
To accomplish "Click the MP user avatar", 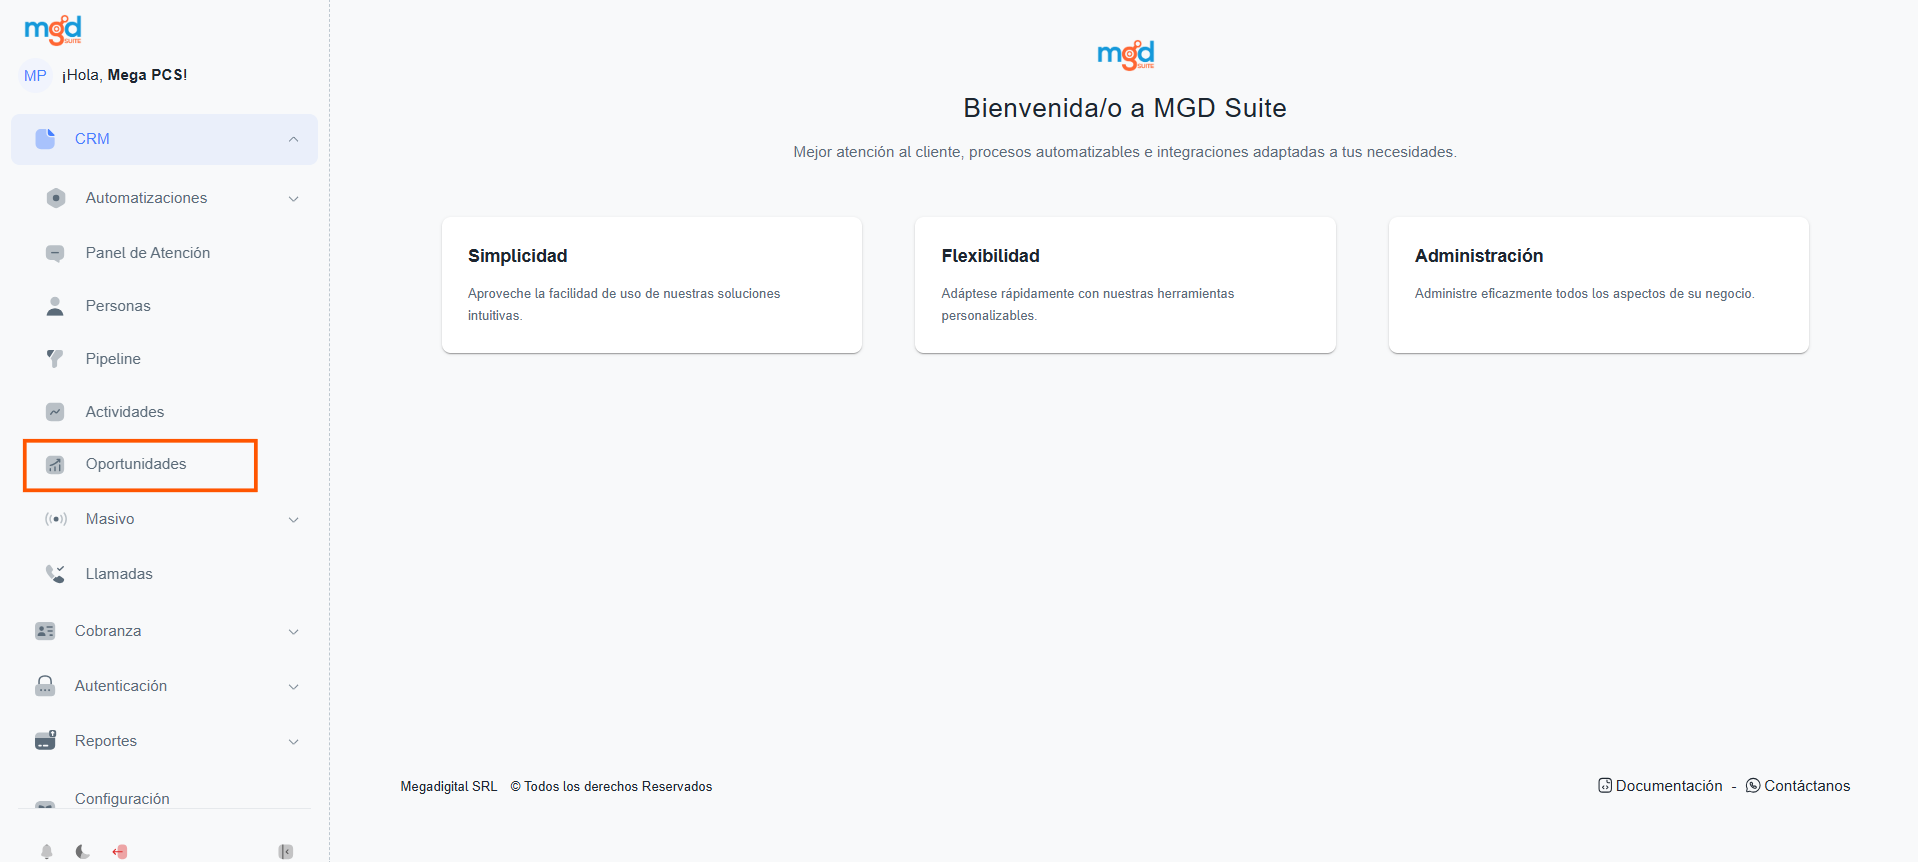I will [x=35, y=76].
